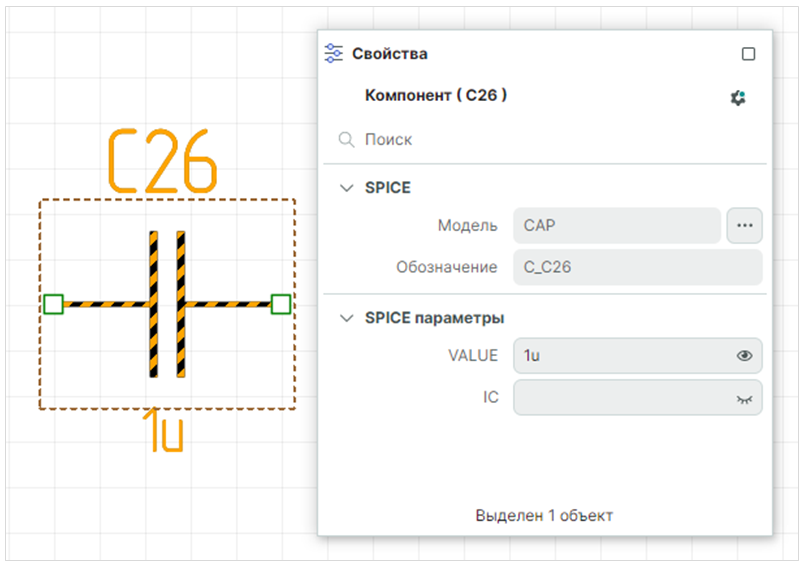The height and width of the screenshot is (566, 803).
Task: Click the VALUE parameter label
Action: 473,355
